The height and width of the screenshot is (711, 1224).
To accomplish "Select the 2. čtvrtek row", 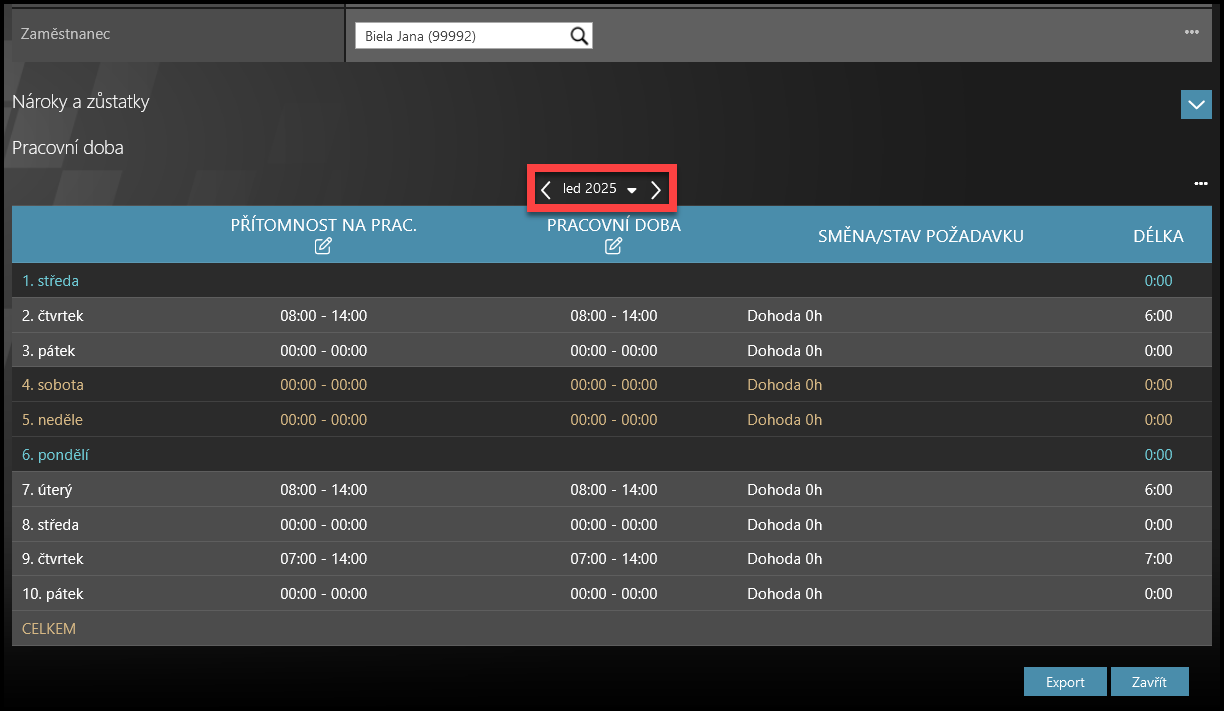I will [53, 316].
